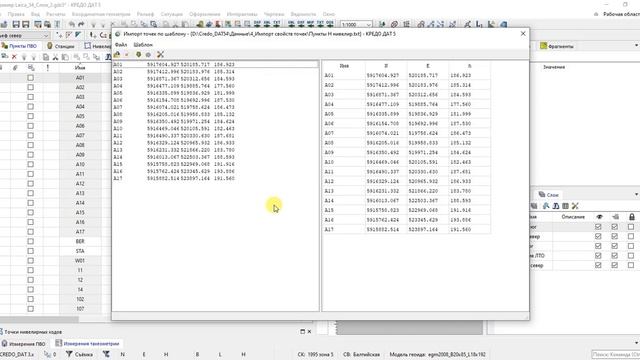Tick the checkbox for point 102
Image resolution: width=640 pixels, height=360 pixels.
(31, 299)
